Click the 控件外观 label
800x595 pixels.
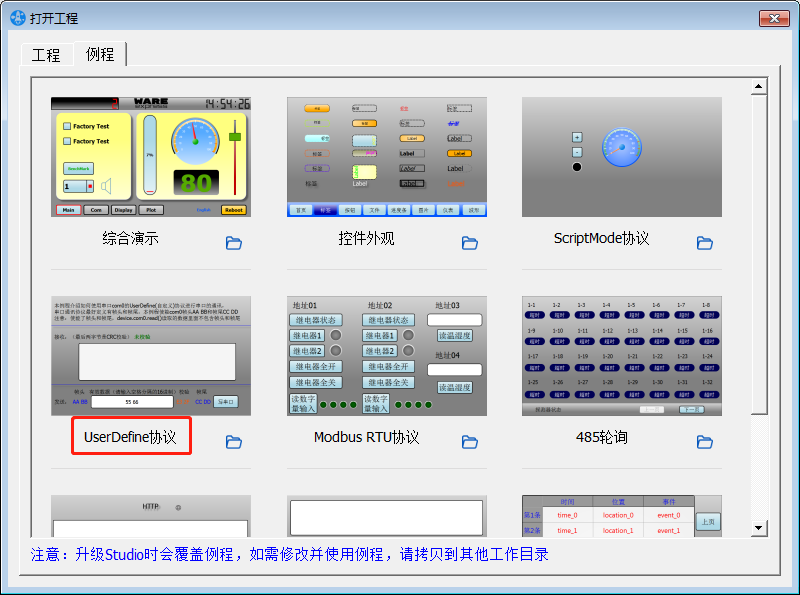366,238
